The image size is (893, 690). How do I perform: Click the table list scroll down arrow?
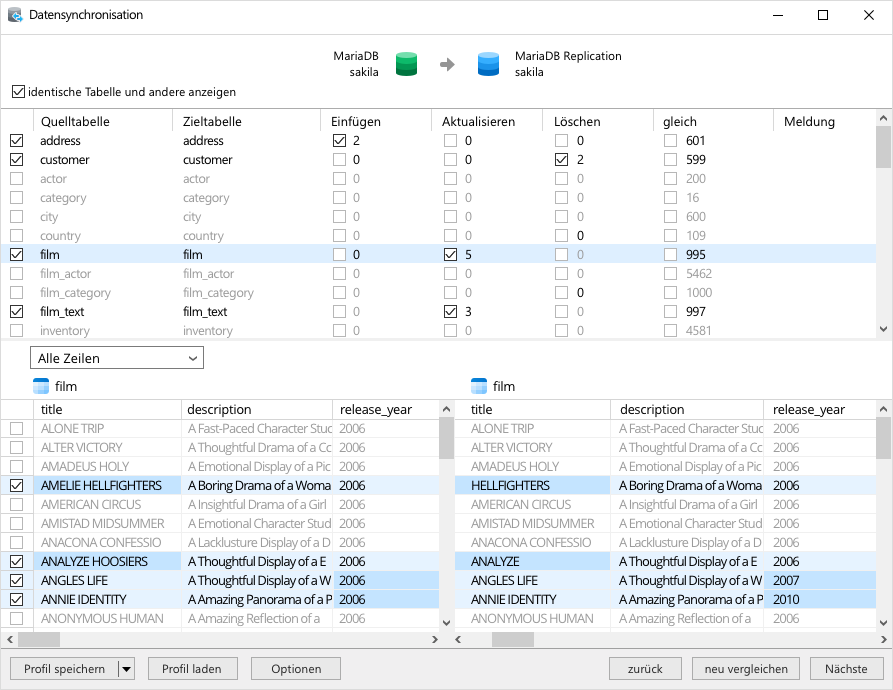(883, 328)
